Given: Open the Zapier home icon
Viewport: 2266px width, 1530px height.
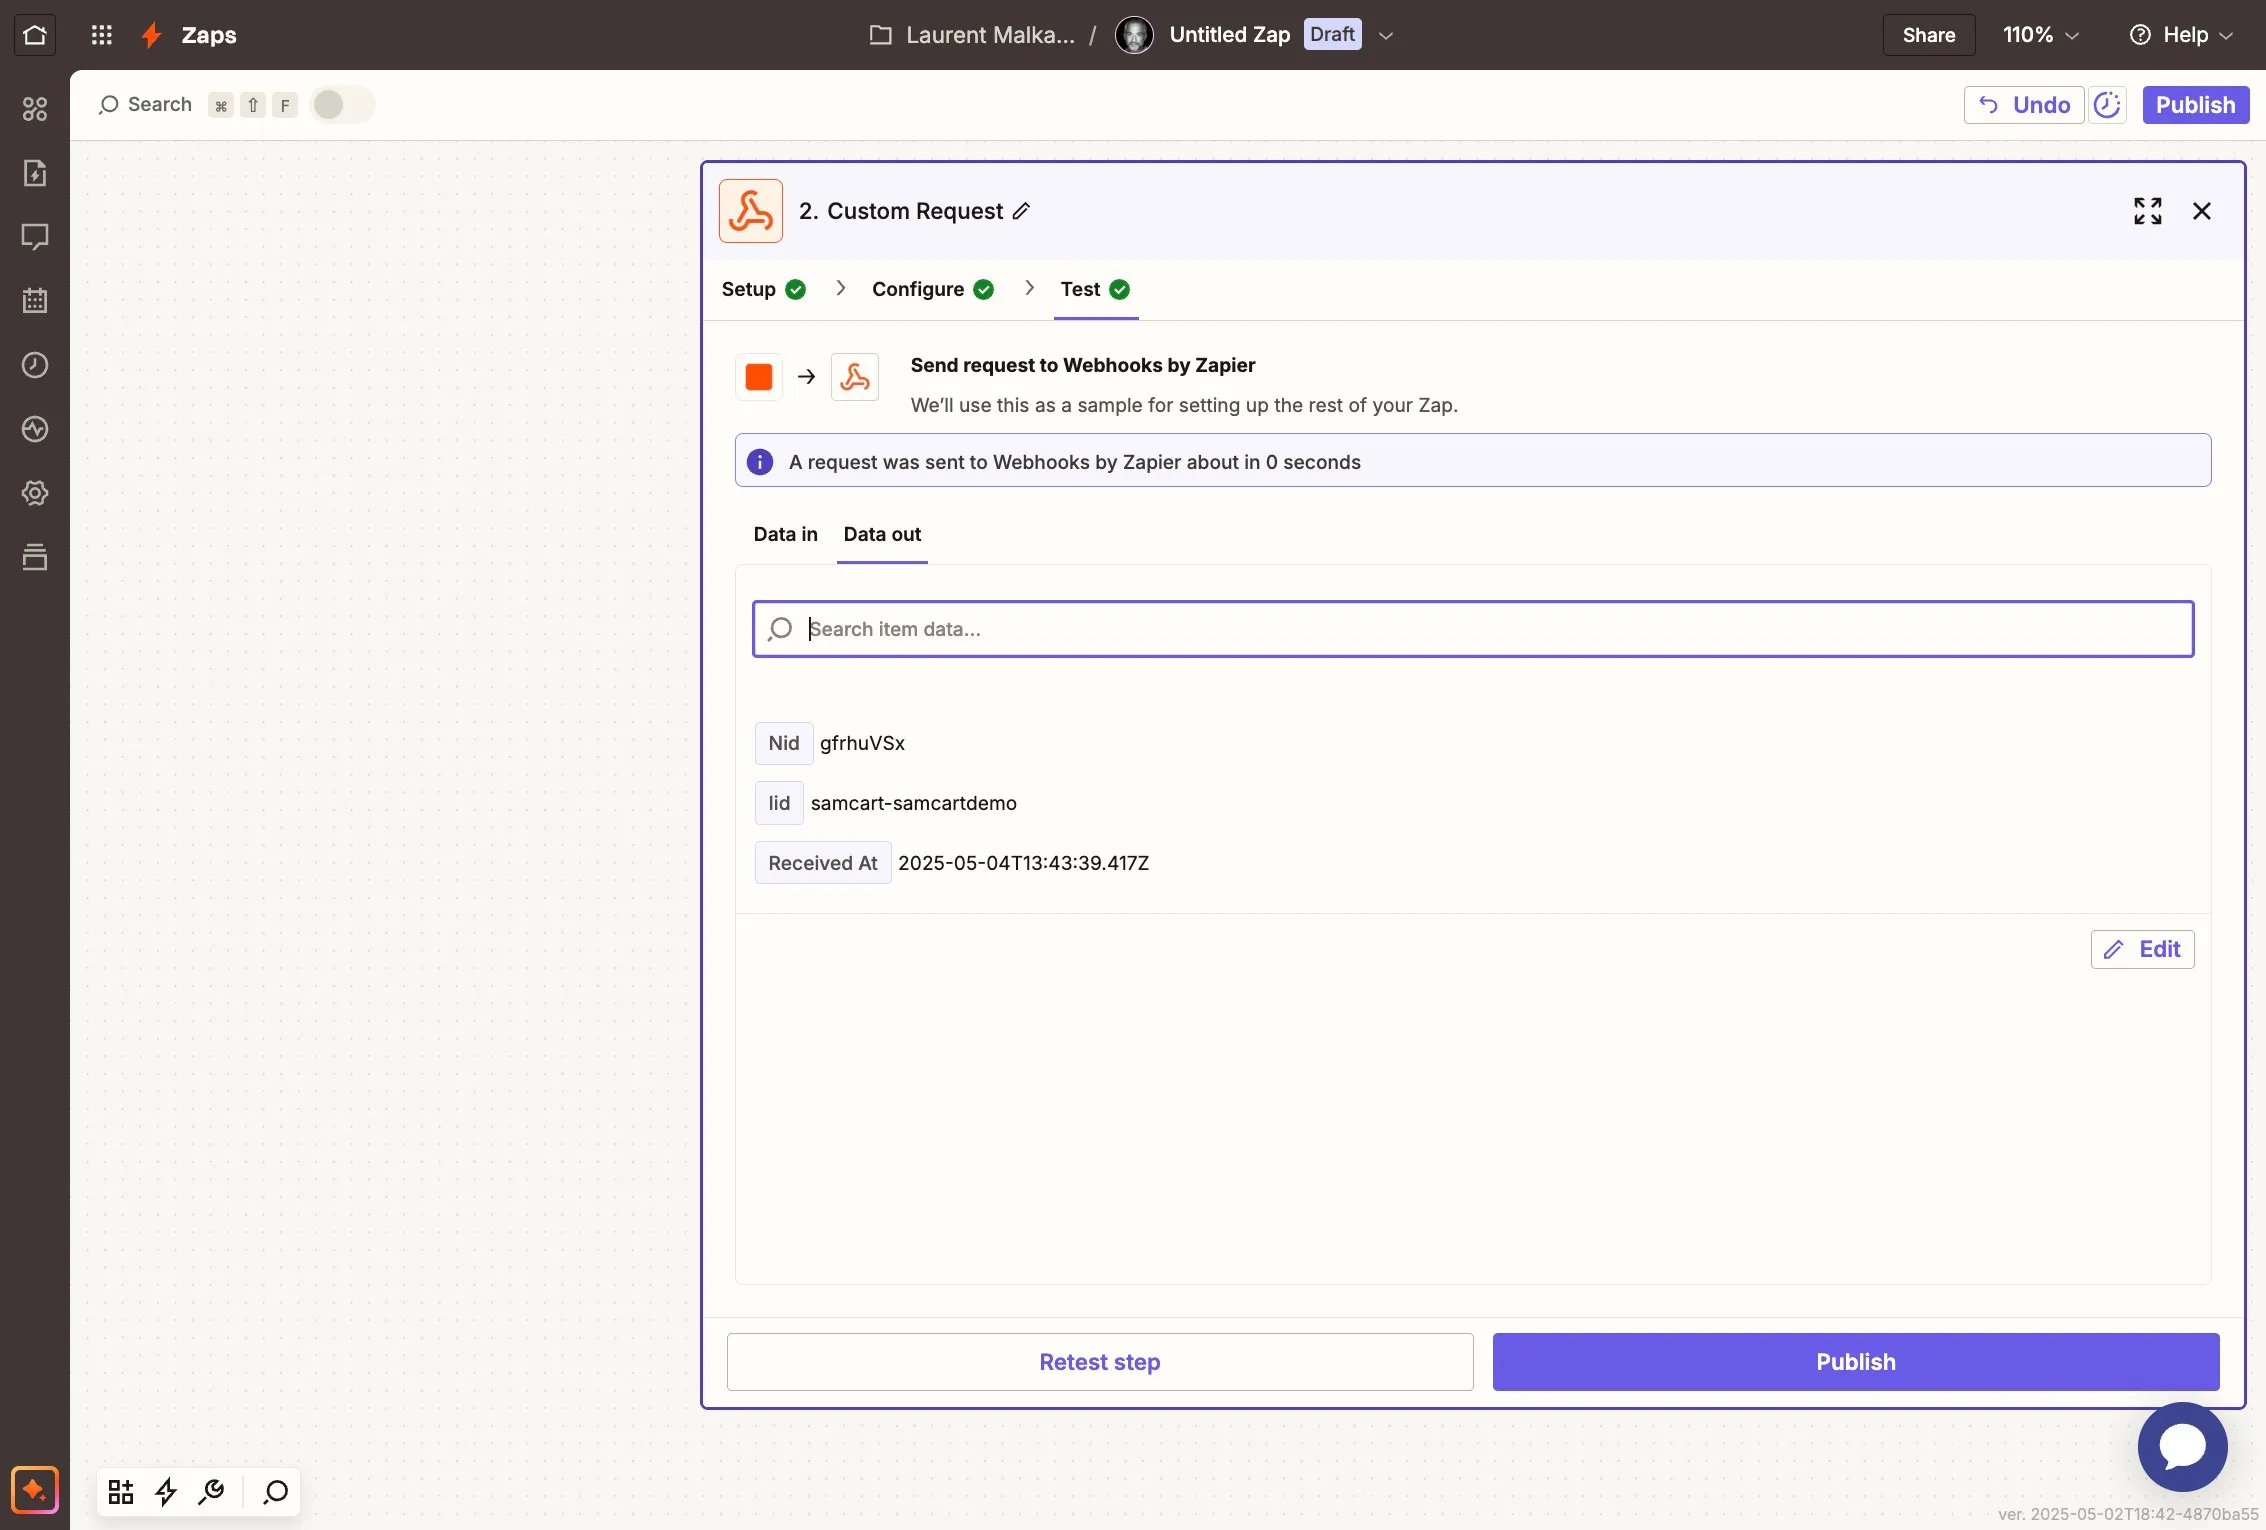Looking at the screenshot, I should [35, 35].
